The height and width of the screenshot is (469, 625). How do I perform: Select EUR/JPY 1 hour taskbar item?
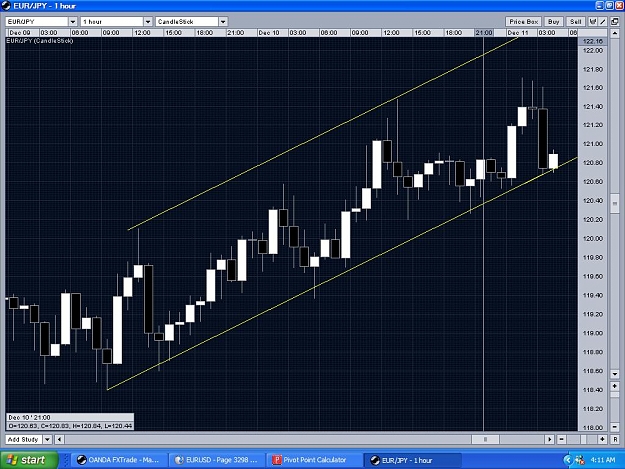[x=412, y=461]
